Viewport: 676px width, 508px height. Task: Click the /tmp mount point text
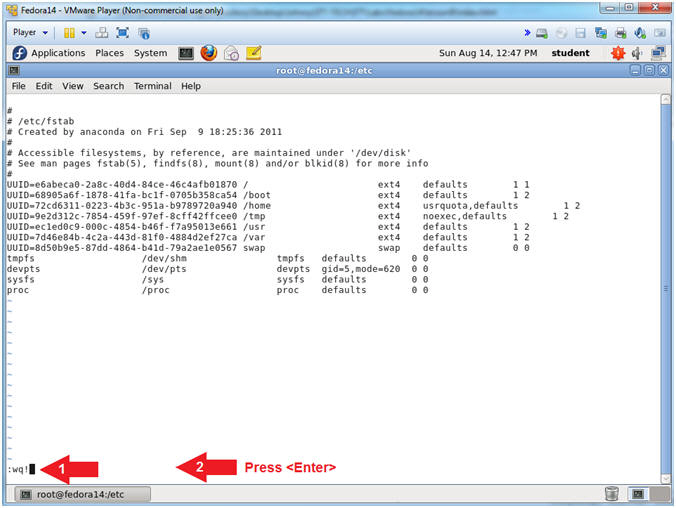(x=254, y=216)
